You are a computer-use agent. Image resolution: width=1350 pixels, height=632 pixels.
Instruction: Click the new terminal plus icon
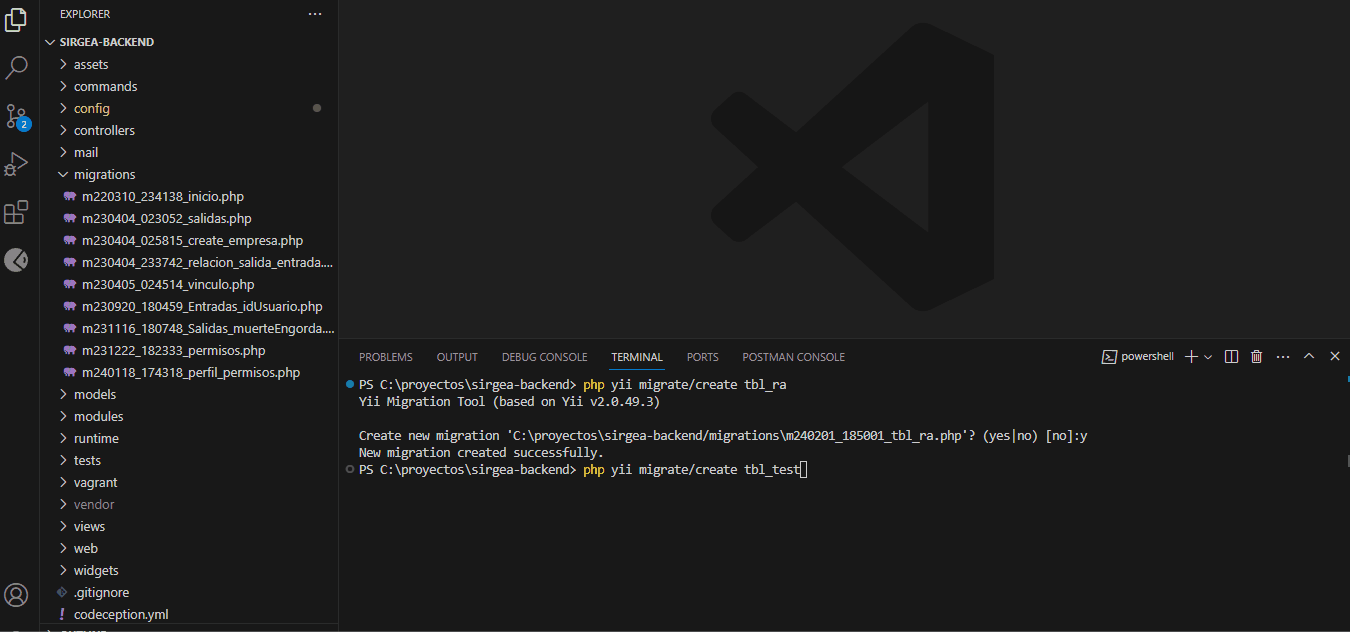pyautogui.click(x=1191, y=356)
